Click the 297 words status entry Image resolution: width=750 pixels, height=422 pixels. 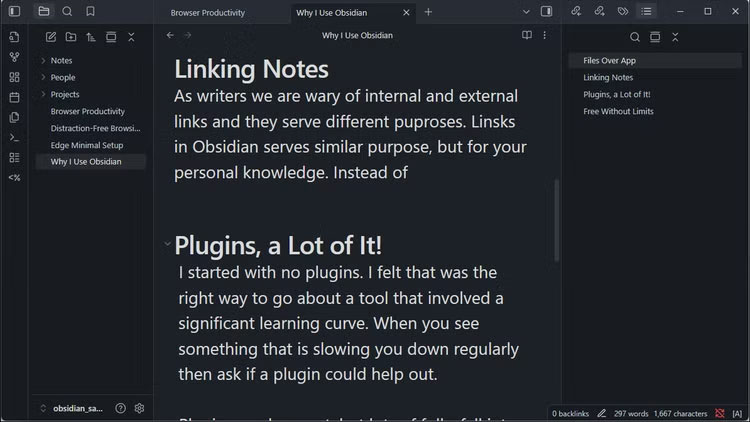(x=630, y=413)
